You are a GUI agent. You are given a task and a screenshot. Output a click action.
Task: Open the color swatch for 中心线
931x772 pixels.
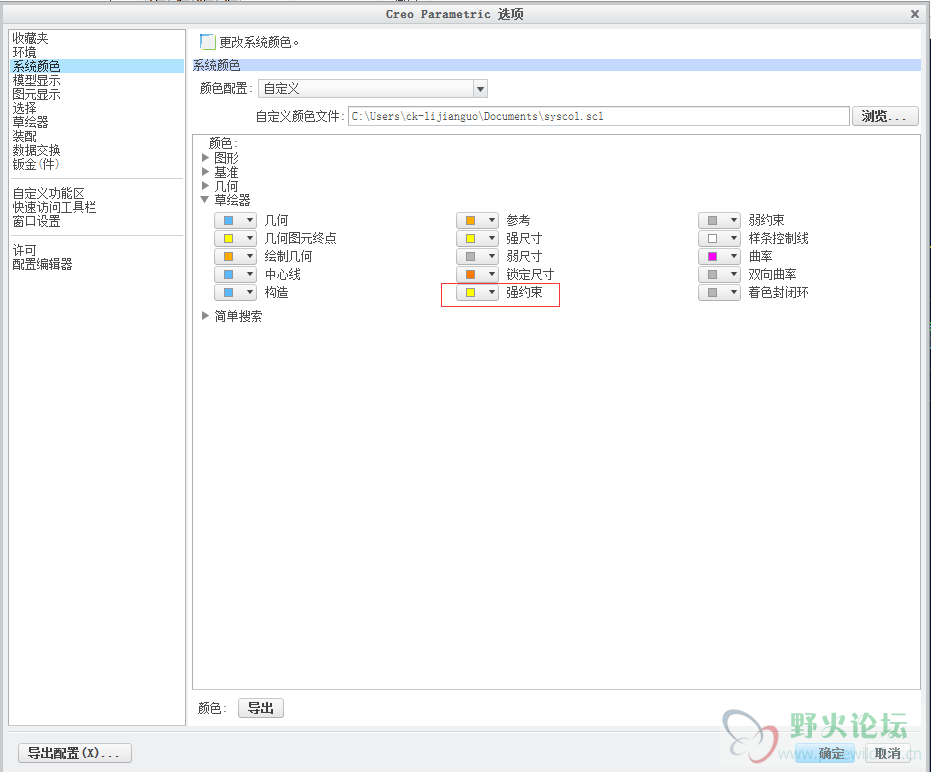236,274
